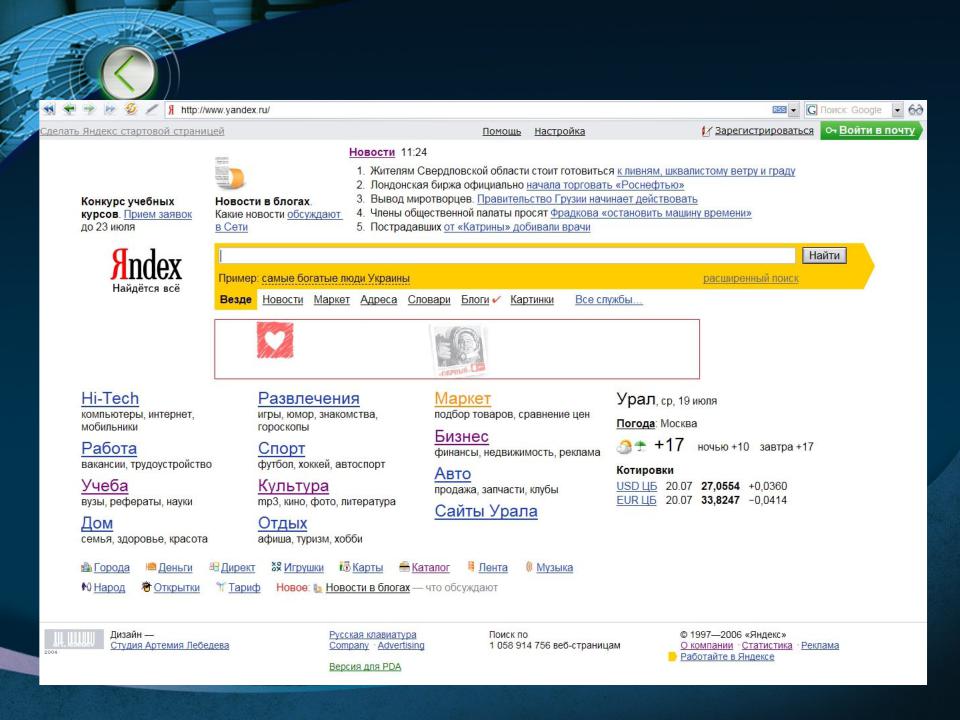
Task: Open the Все службы link
Action: [609, 299]
